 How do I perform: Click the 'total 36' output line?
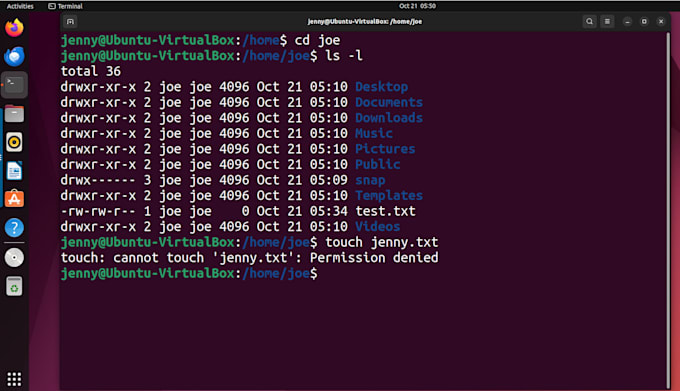tap(91, 71)
